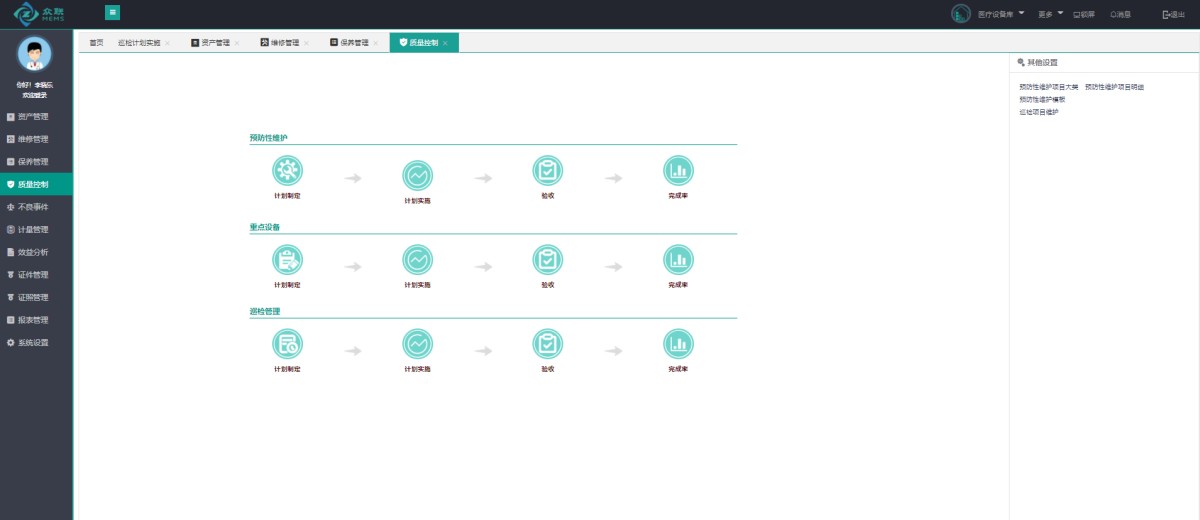
Task: Click the 巡检管理 section heading
Action: pyautogui.click(x=265, y=311)
